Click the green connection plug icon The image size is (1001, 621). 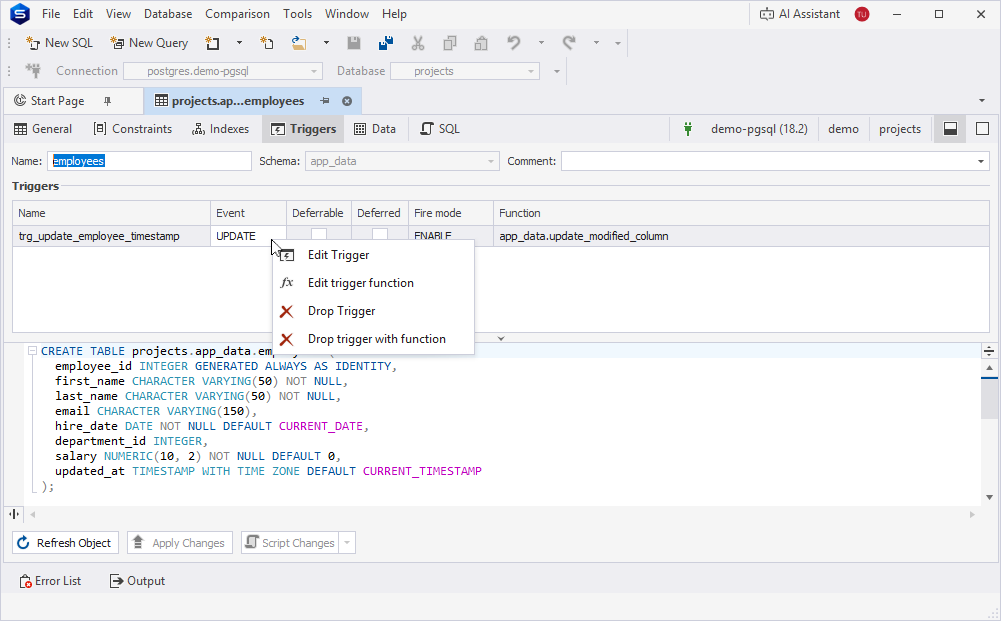[x=688, y=129]
